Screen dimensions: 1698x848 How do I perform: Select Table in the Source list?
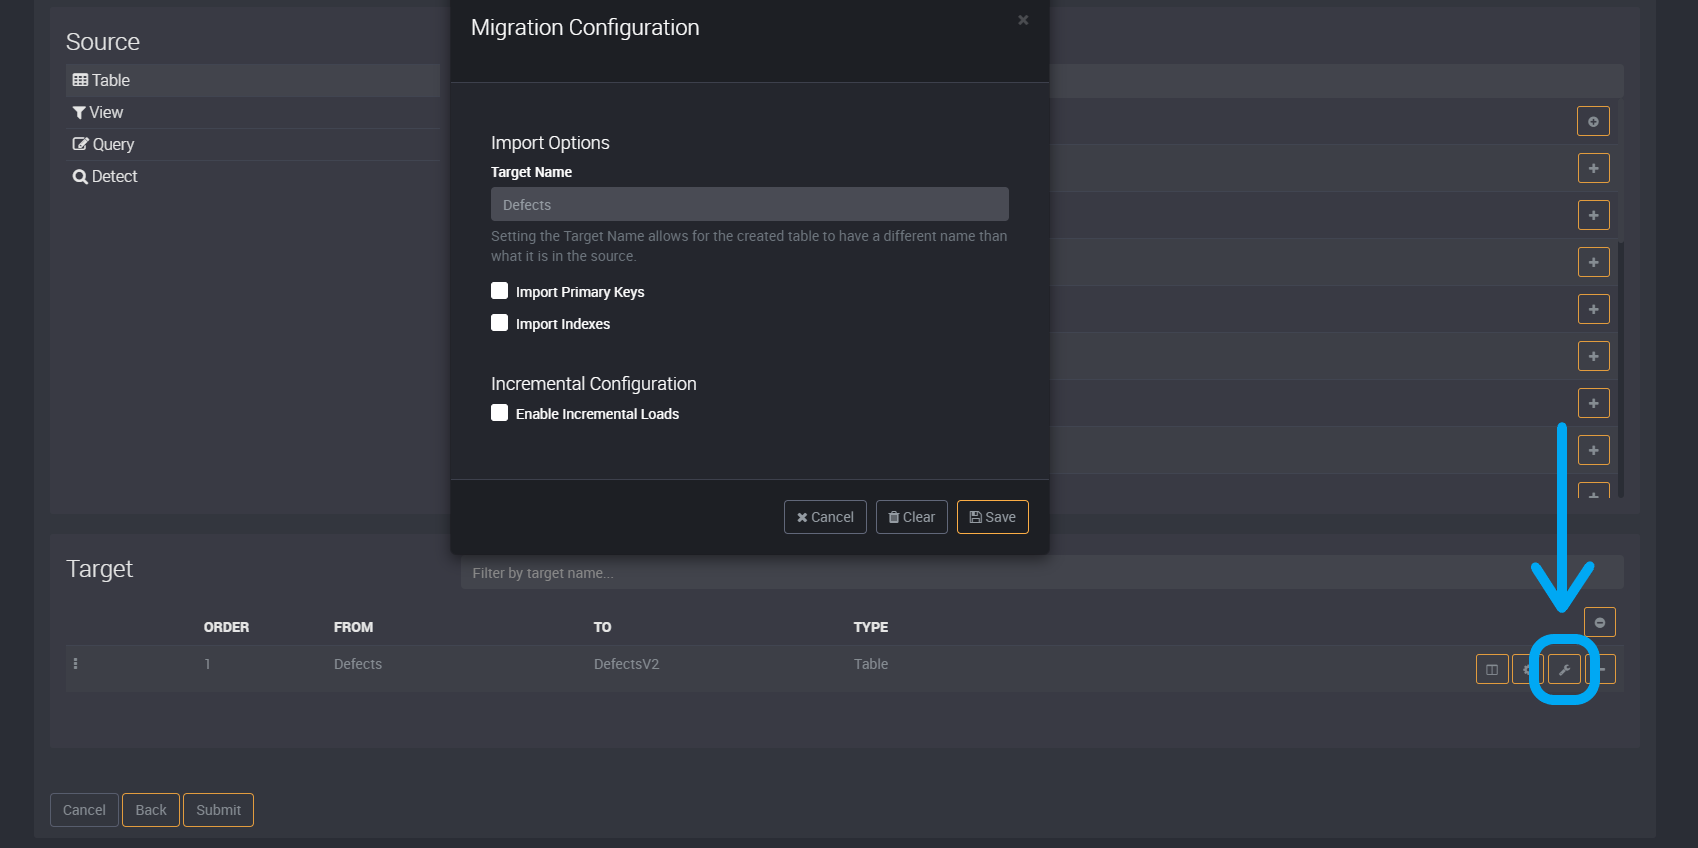(253, 80)
